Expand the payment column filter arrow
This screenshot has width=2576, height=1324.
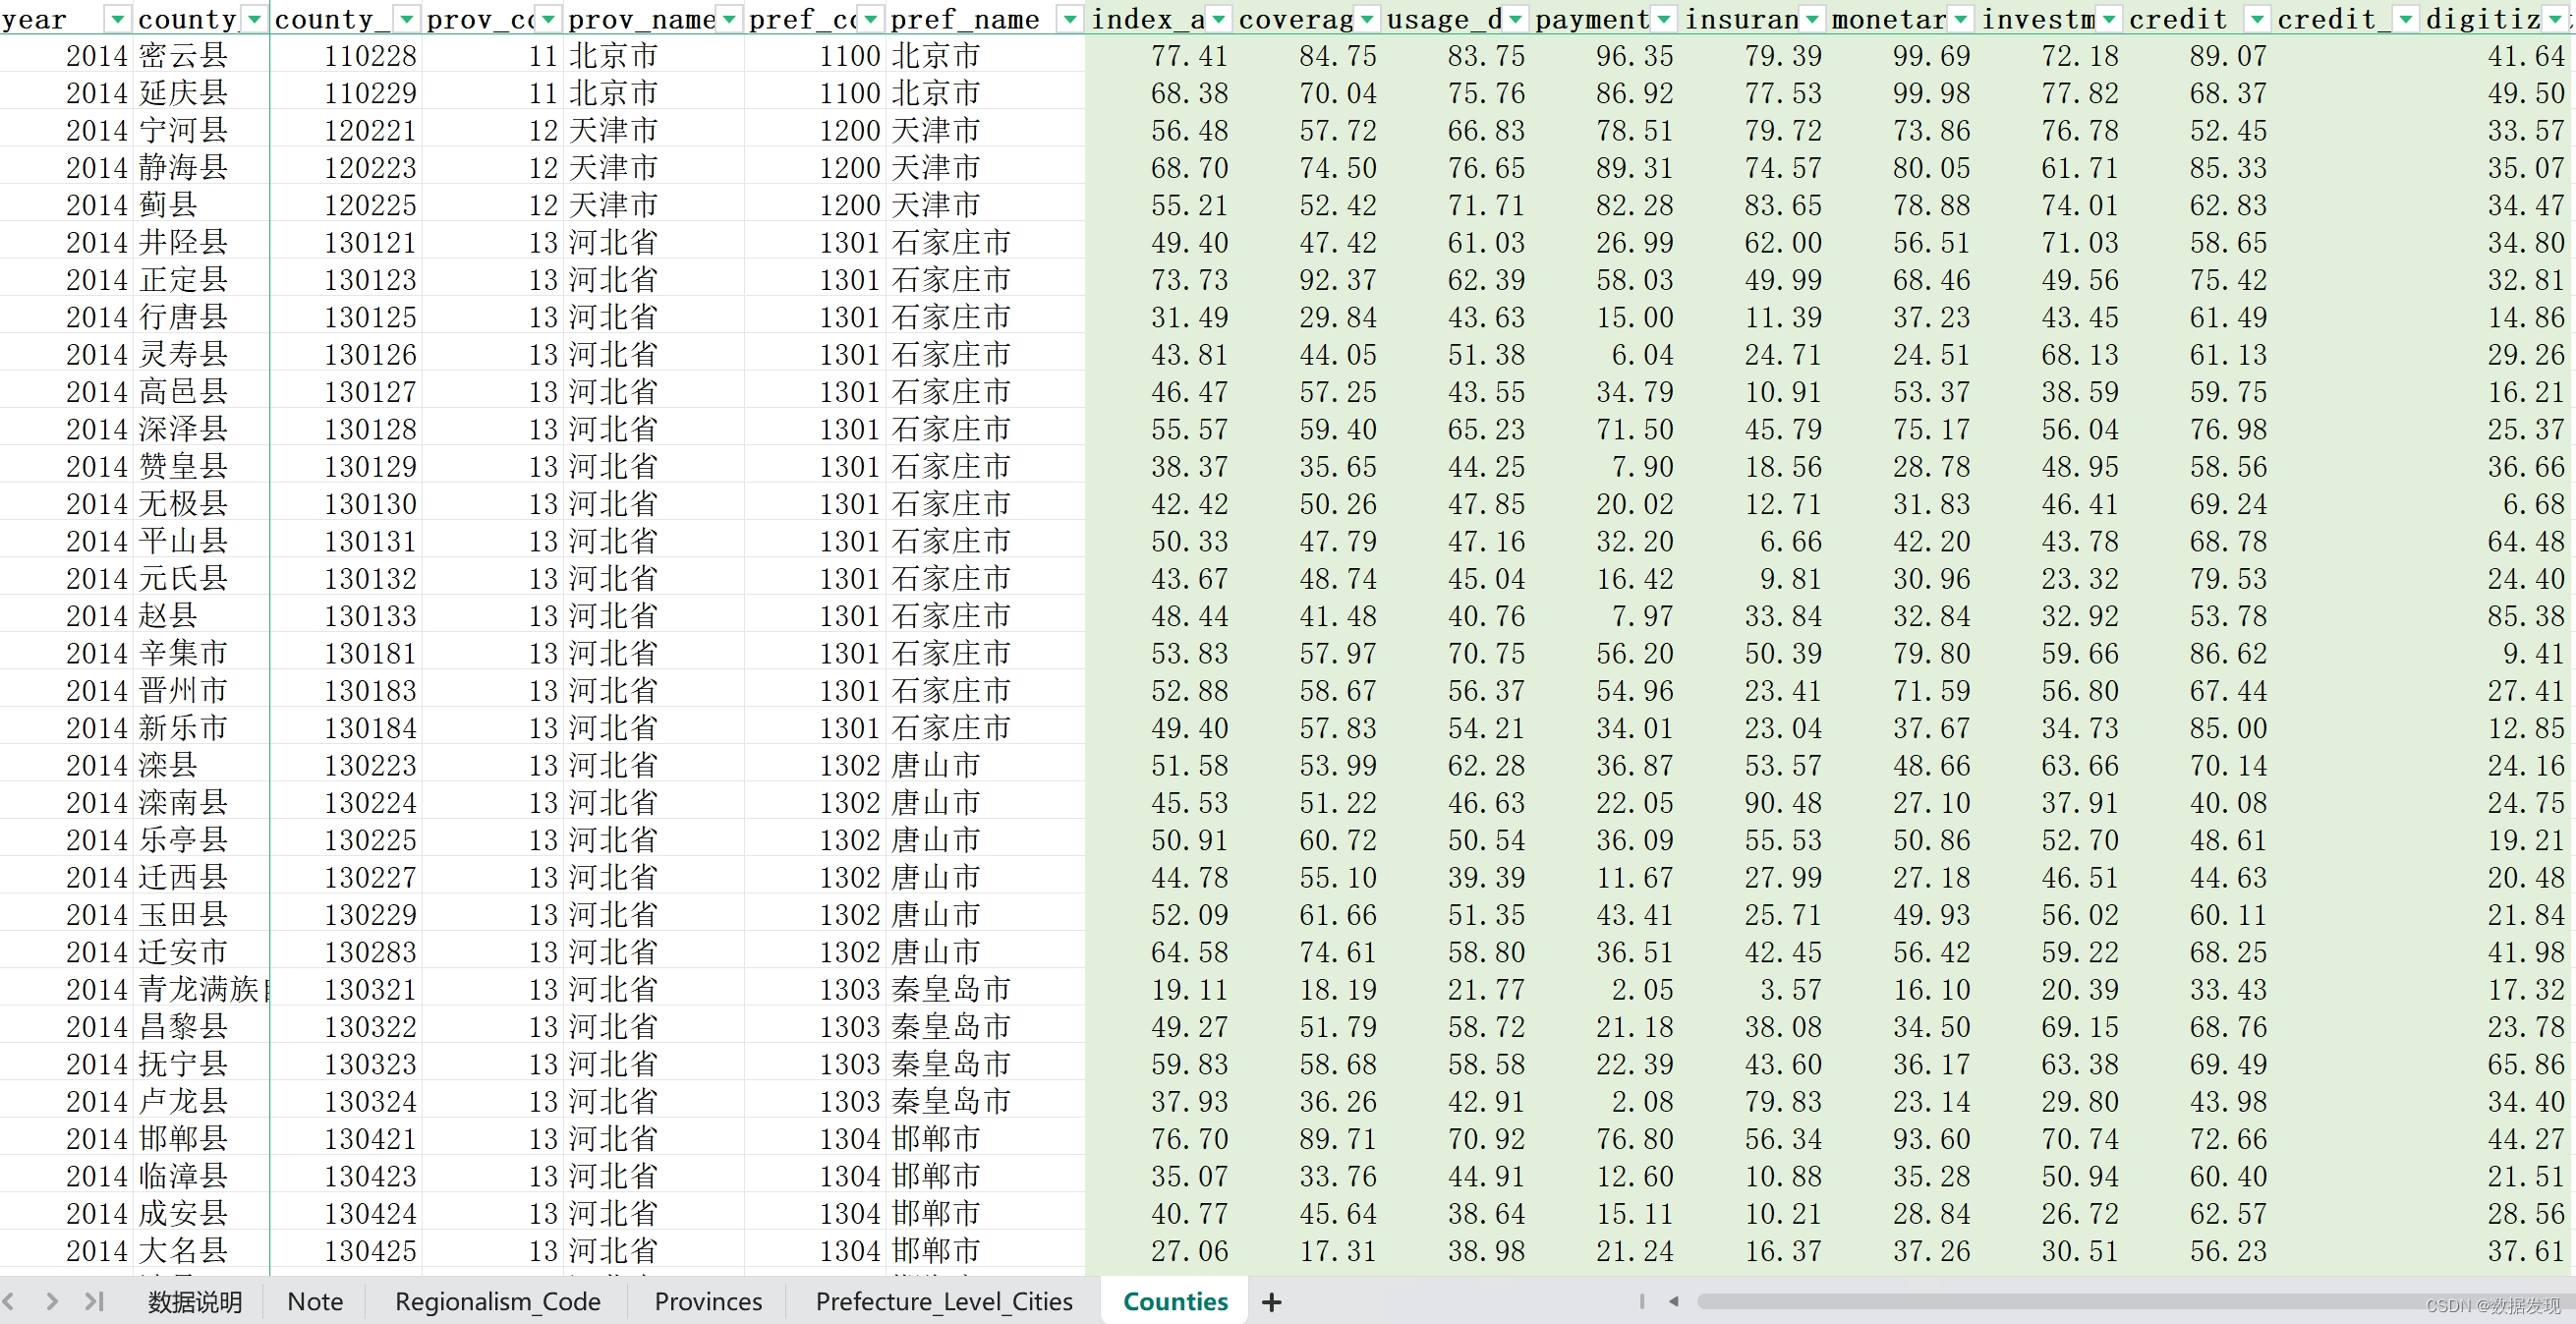[1664, 19]
